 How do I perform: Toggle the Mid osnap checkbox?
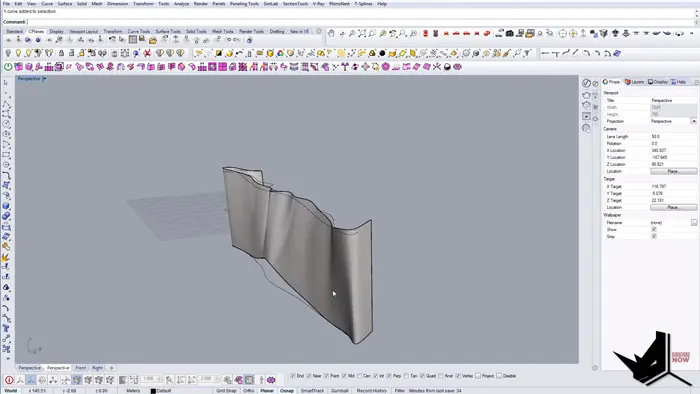pyautogui.click(x=344, y=376)
